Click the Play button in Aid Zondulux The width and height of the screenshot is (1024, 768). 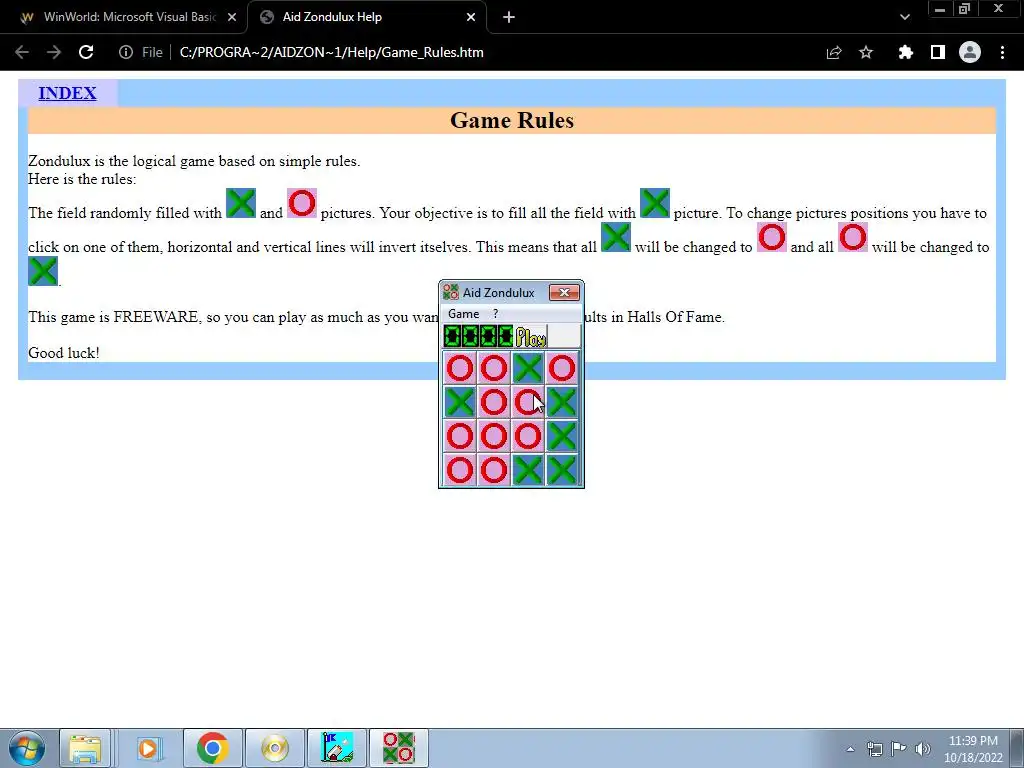click(x=530, y=337)
